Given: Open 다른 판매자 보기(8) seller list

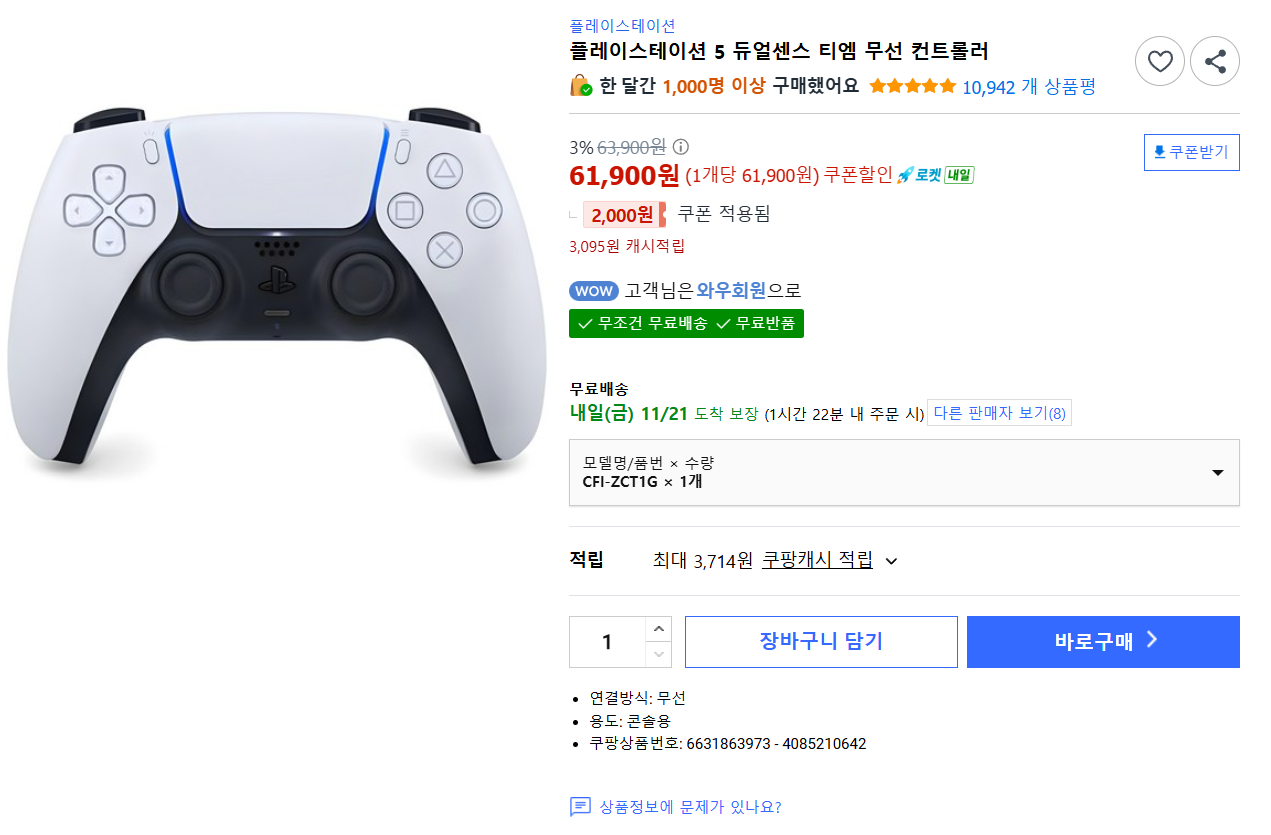Looking at the screenshot, I should point(998,412).
